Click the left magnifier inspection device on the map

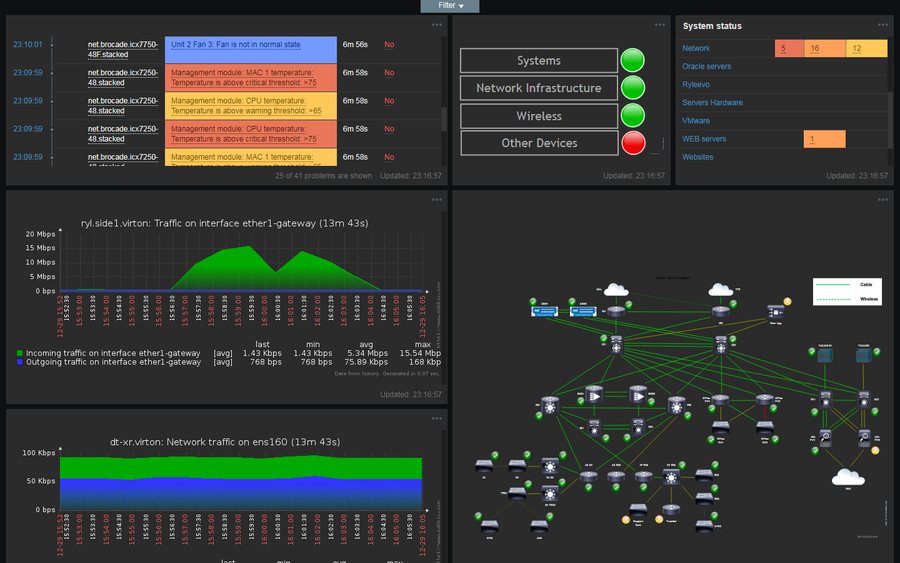coord(825,438)
